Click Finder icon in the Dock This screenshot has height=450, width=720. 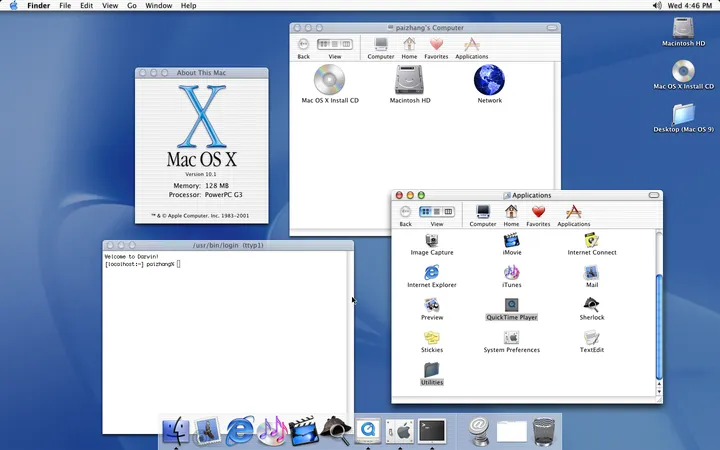[x=176, y=431]
